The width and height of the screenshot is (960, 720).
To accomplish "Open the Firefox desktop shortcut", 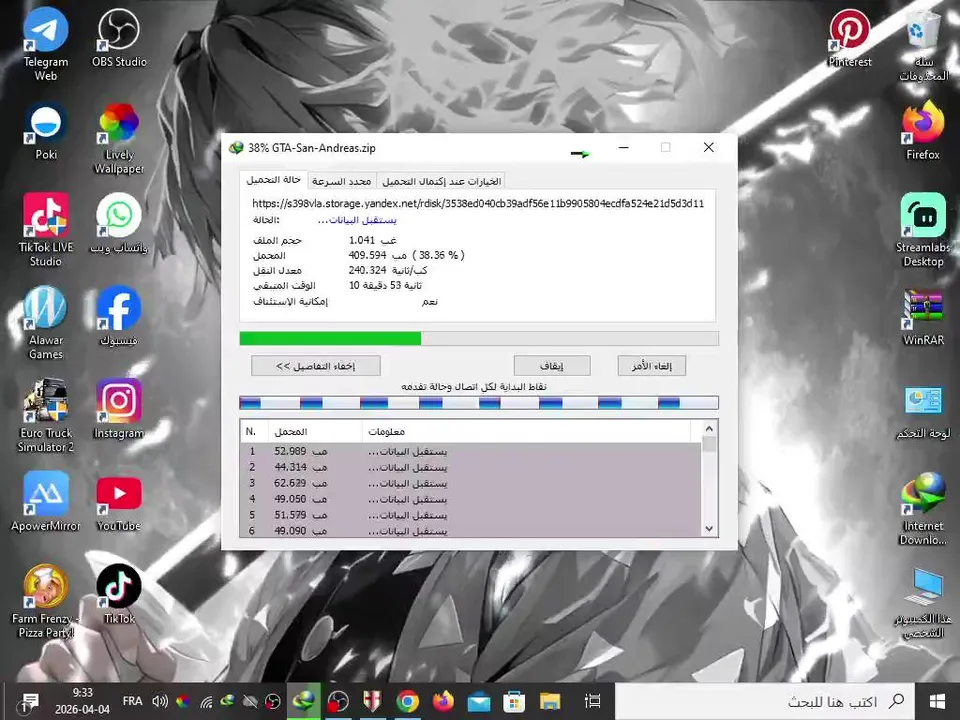I will click(923, 132).
